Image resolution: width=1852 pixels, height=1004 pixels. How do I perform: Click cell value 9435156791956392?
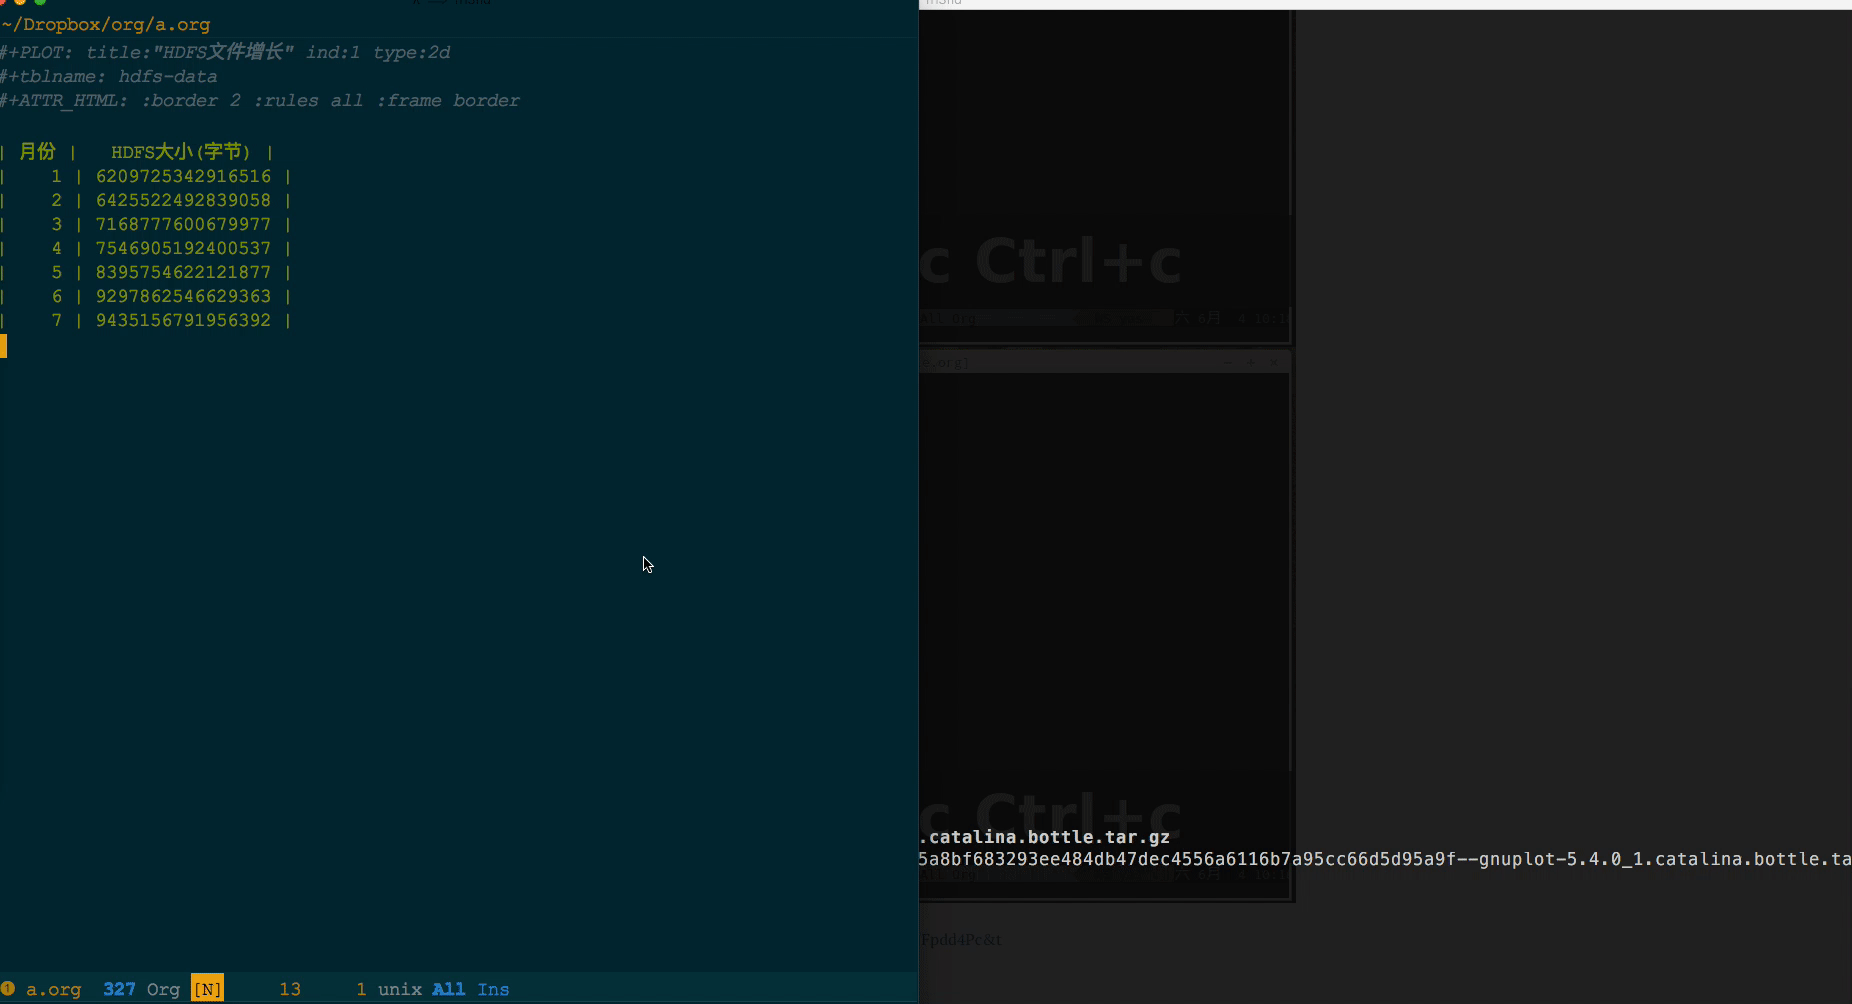point(183,320)
